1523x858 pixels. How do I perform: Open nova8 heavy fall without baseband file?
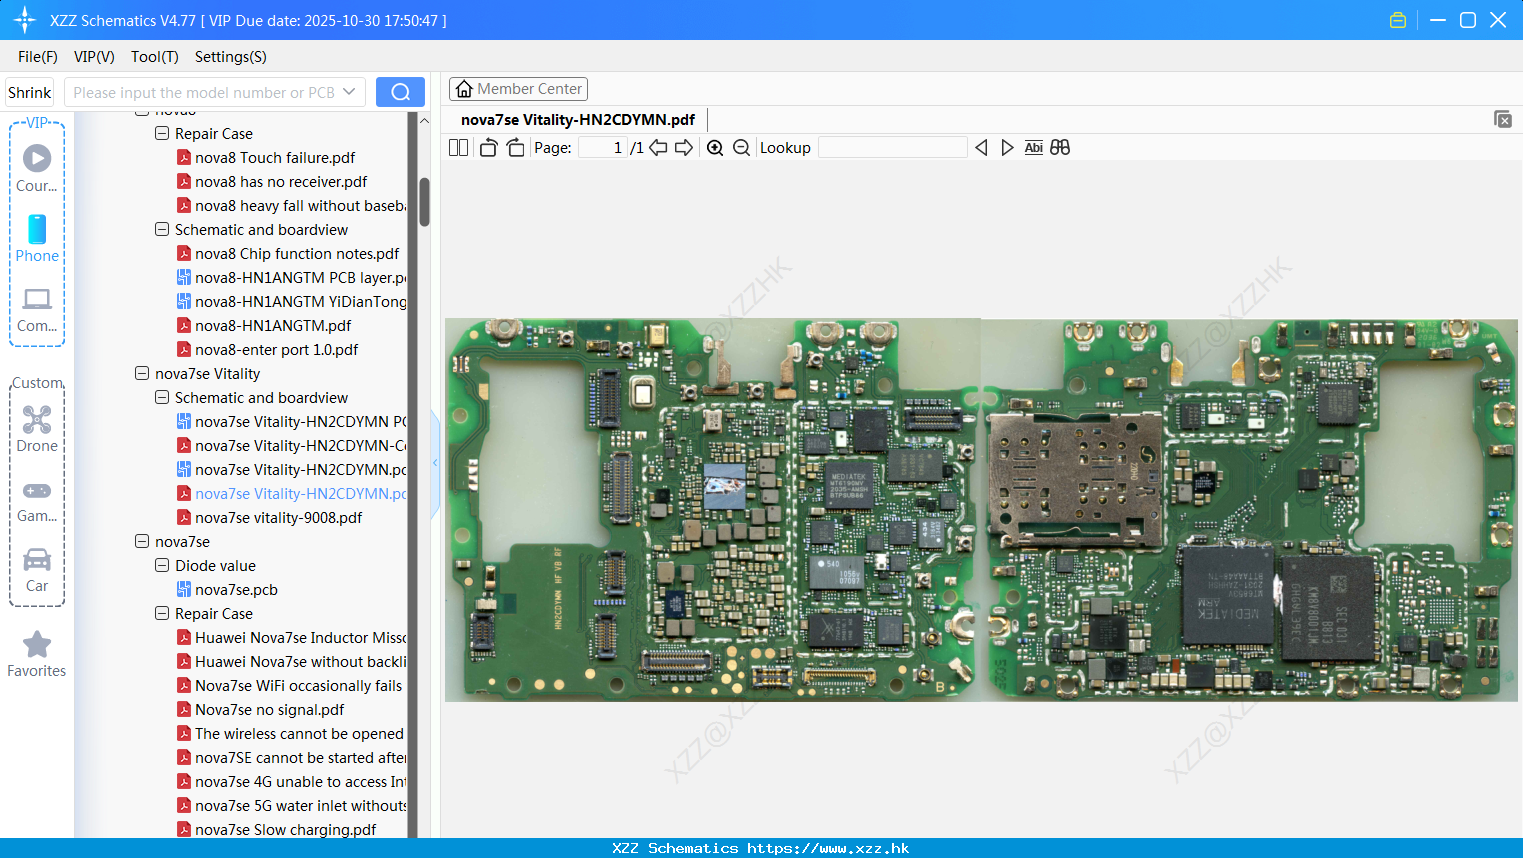pos(301,205)
